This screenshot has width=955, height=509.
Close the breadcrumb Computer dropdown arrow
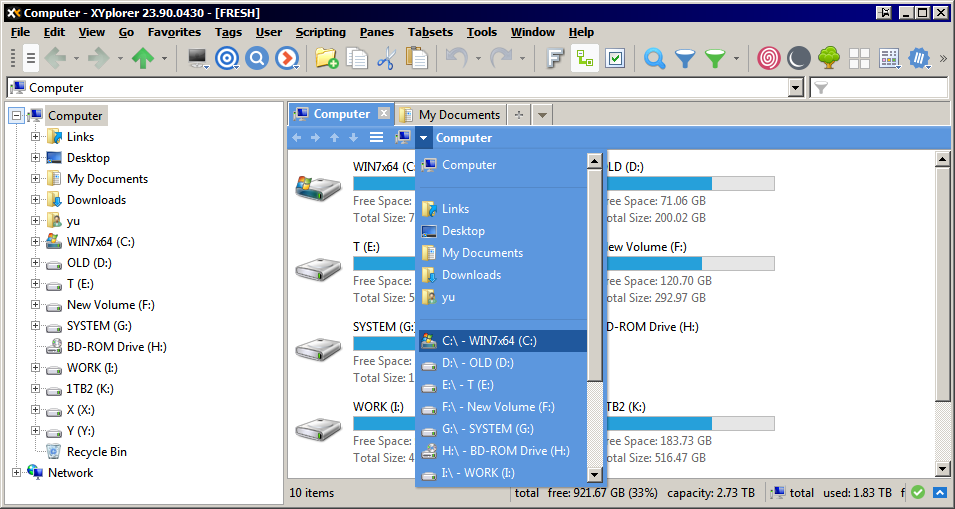tap(424, 138)
